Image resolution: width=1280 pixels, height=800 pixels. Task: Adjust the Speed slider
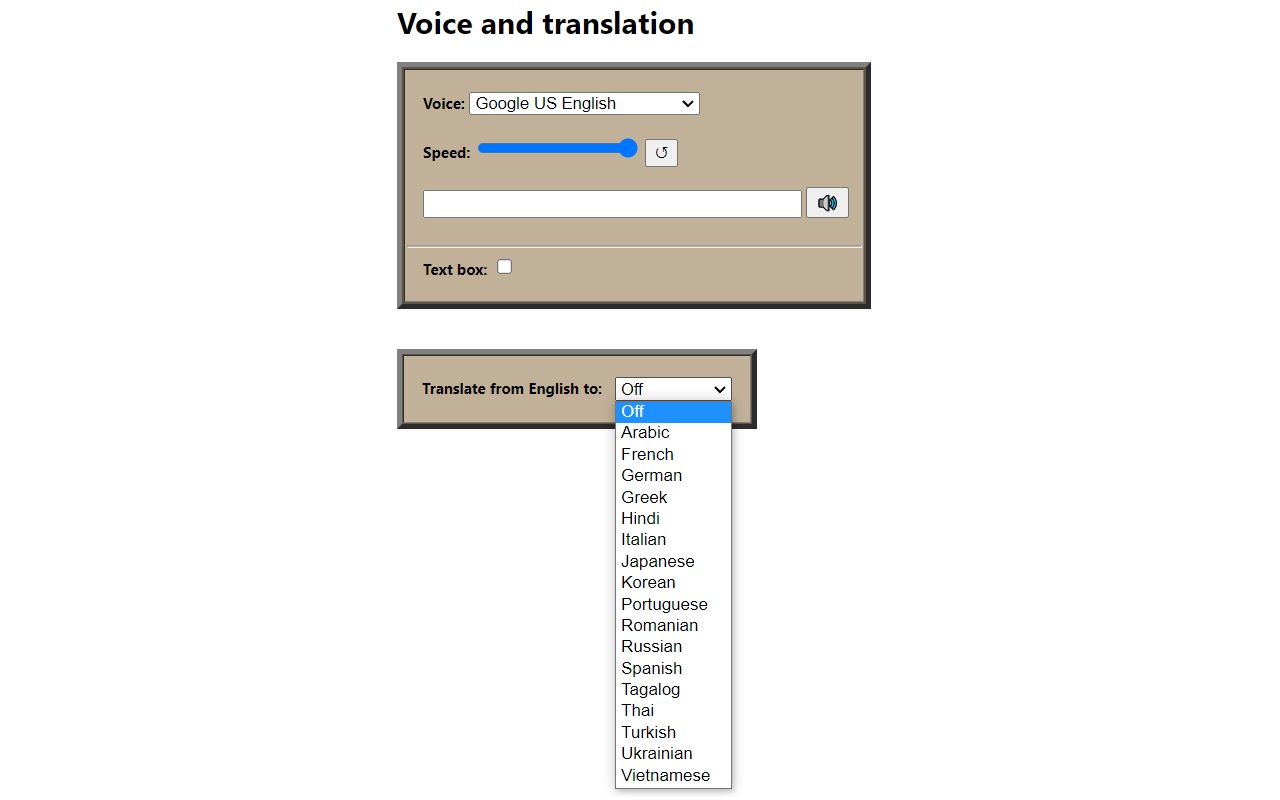point(557,149)
